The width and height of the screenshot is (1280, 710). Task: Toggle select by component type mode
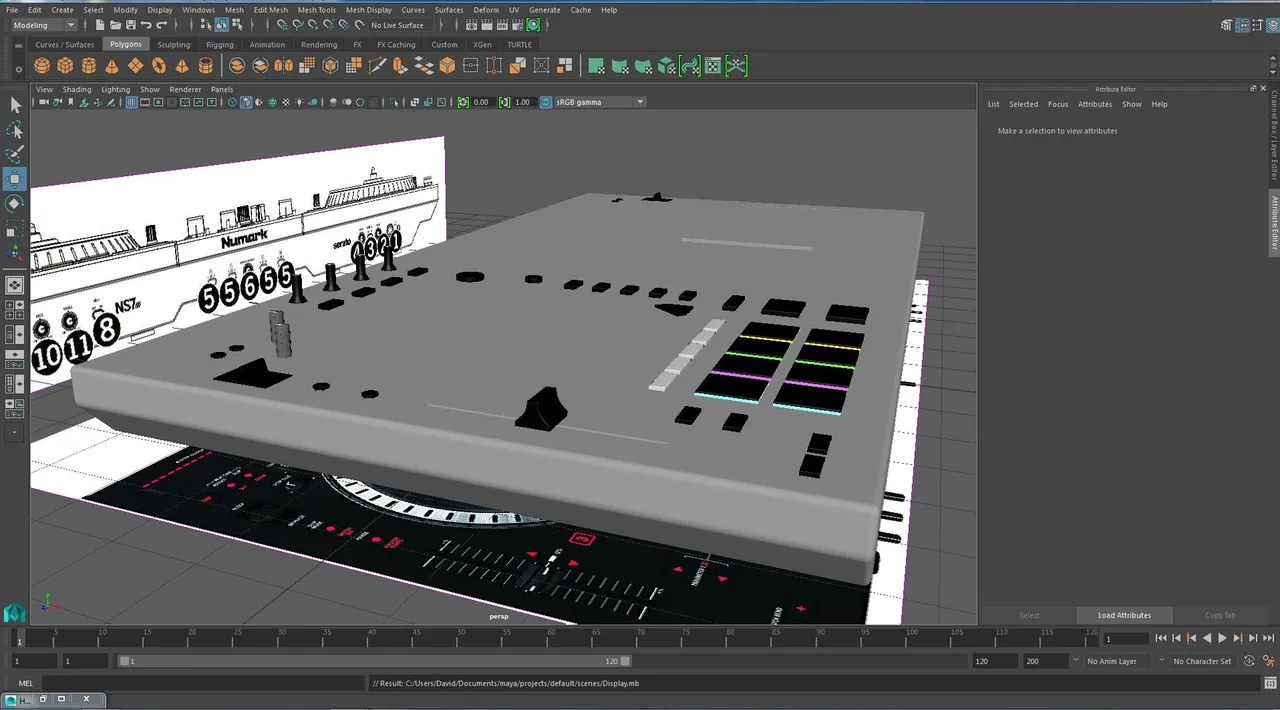coord(236,25)
